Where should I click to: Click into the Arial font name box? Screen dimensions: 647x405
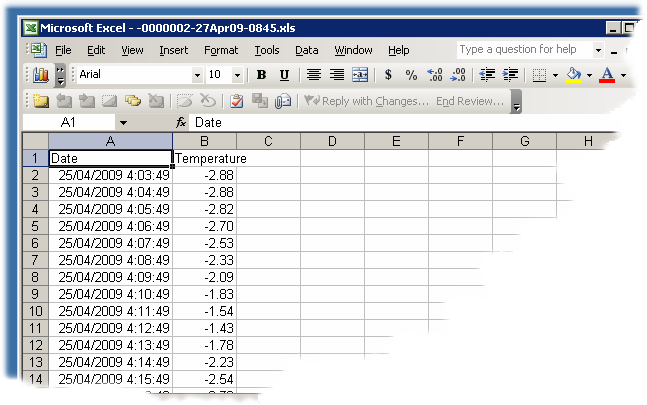pos(134,75)
